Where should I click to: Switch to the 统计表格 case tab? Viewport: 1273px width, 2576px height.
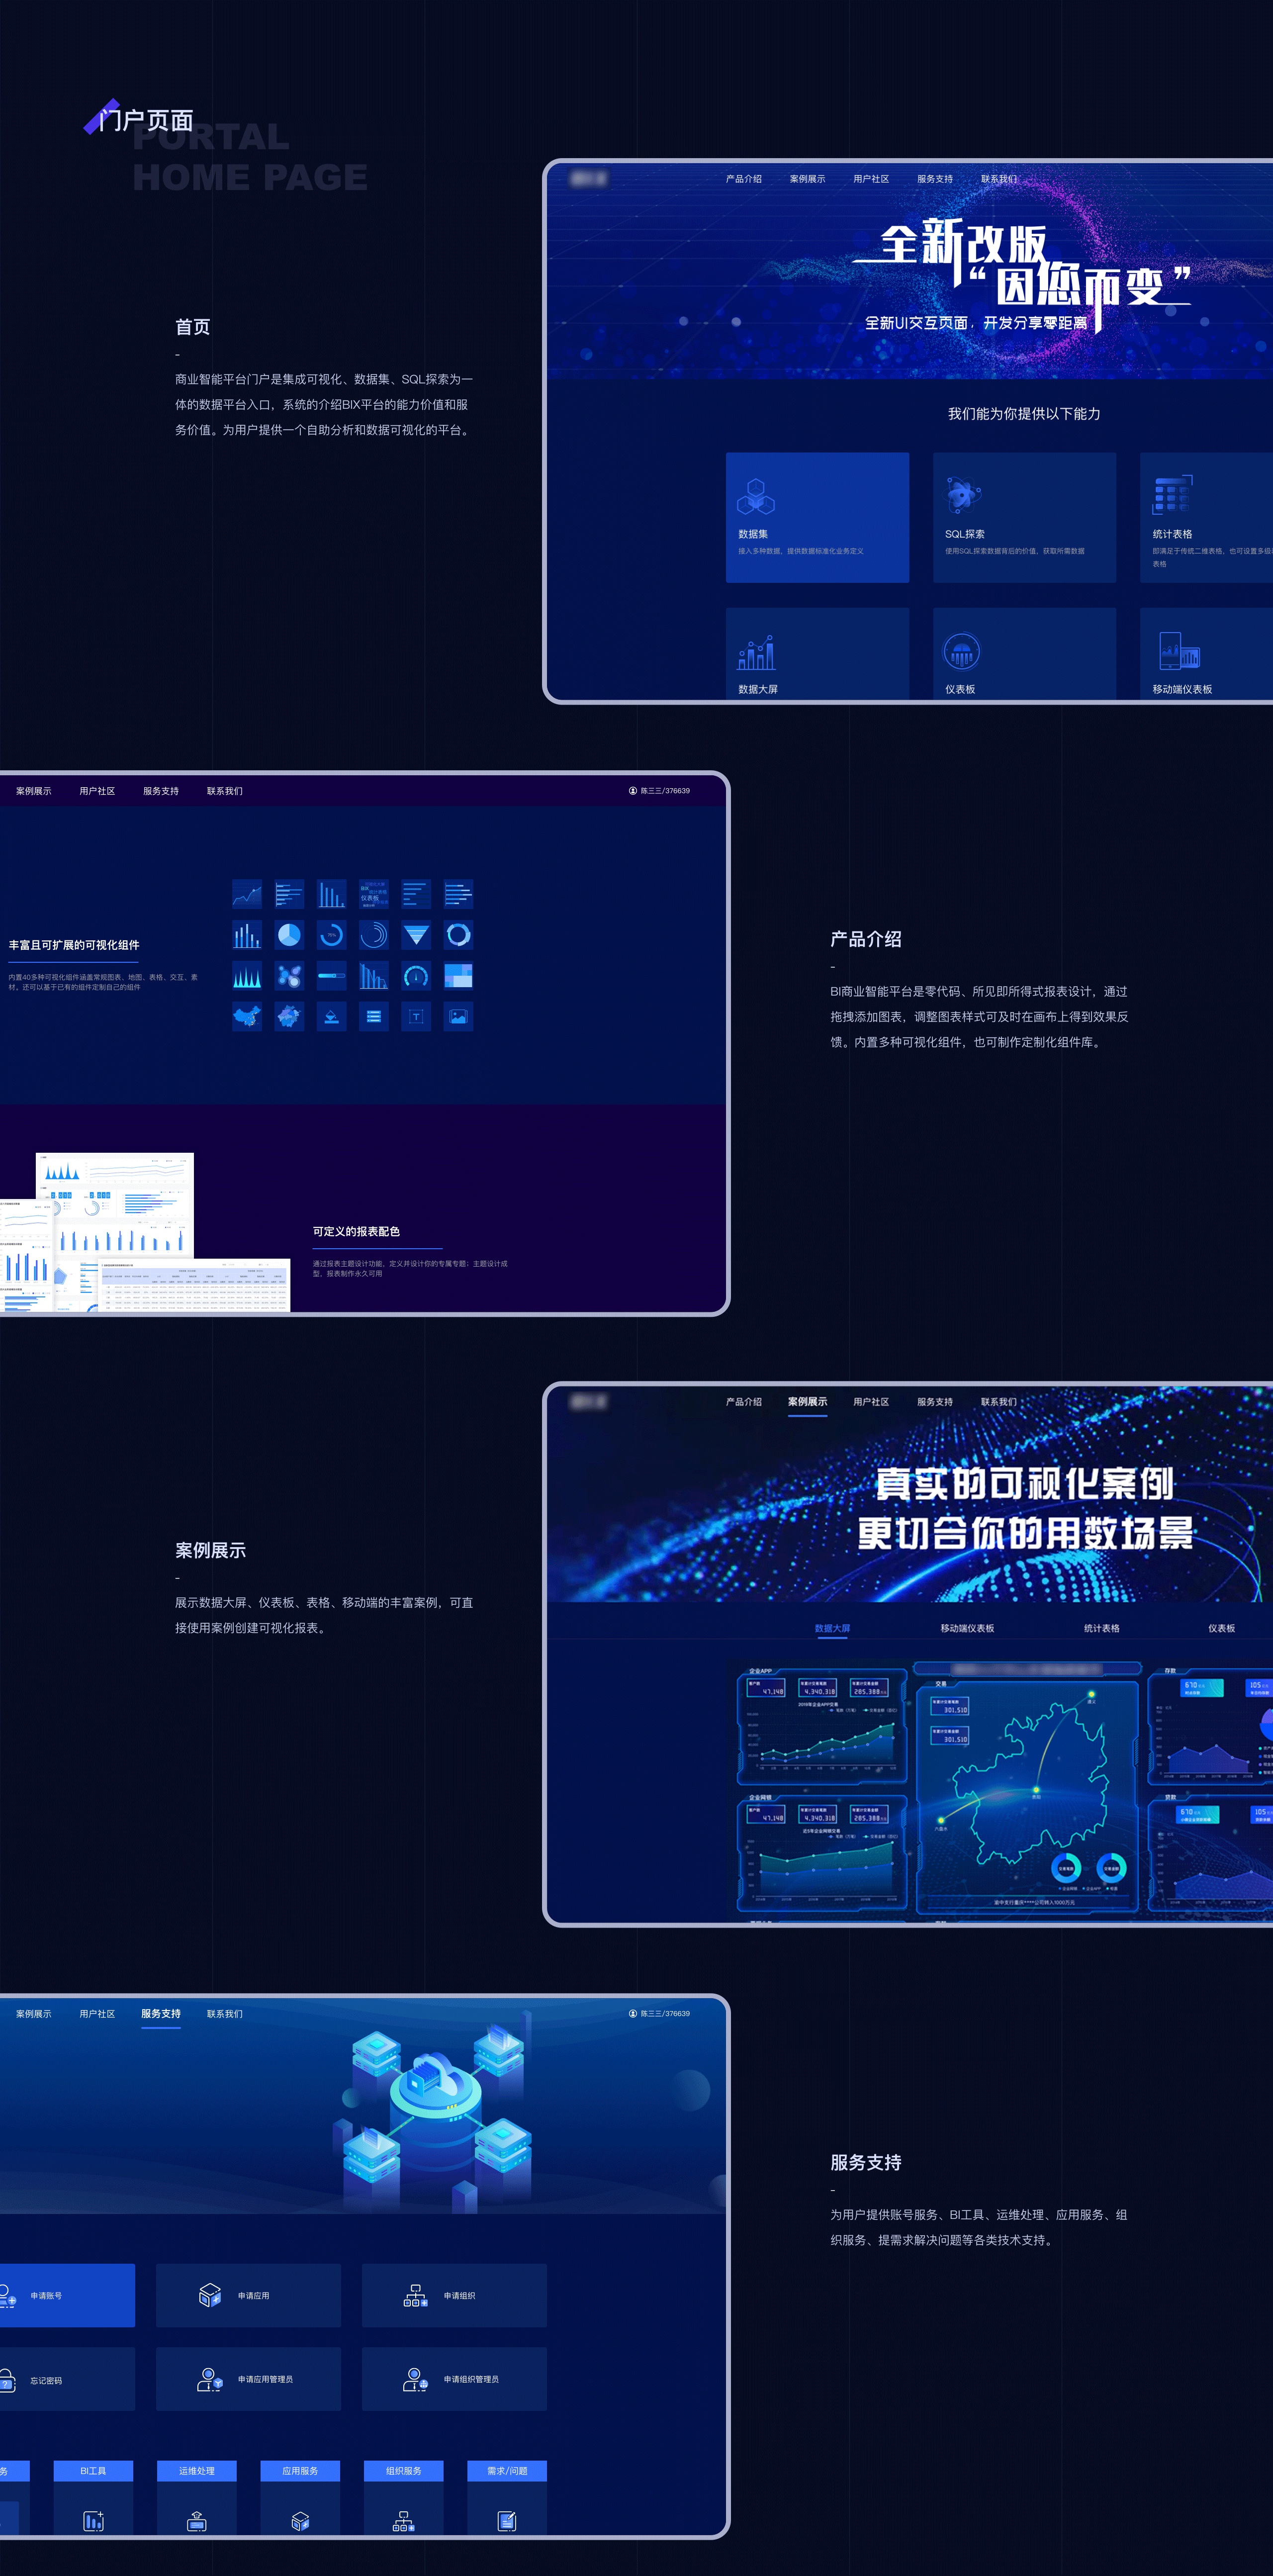click(1102, 1628)
